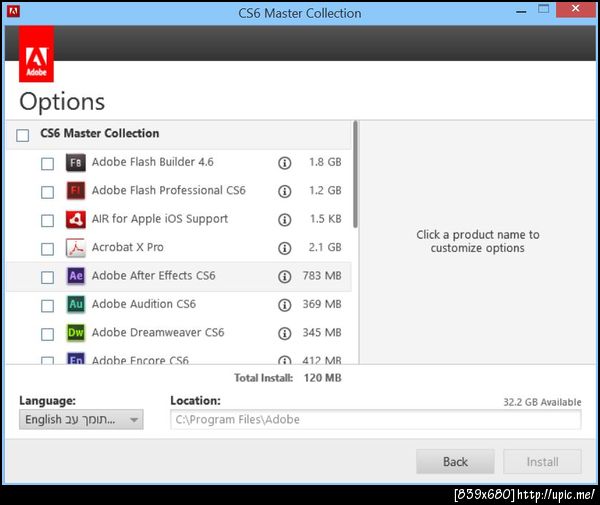This screenshot has height=505, width=600.
Task: Check Adobe Dreamweaver CS6 checkbox
Action: (x=47, y=334)
